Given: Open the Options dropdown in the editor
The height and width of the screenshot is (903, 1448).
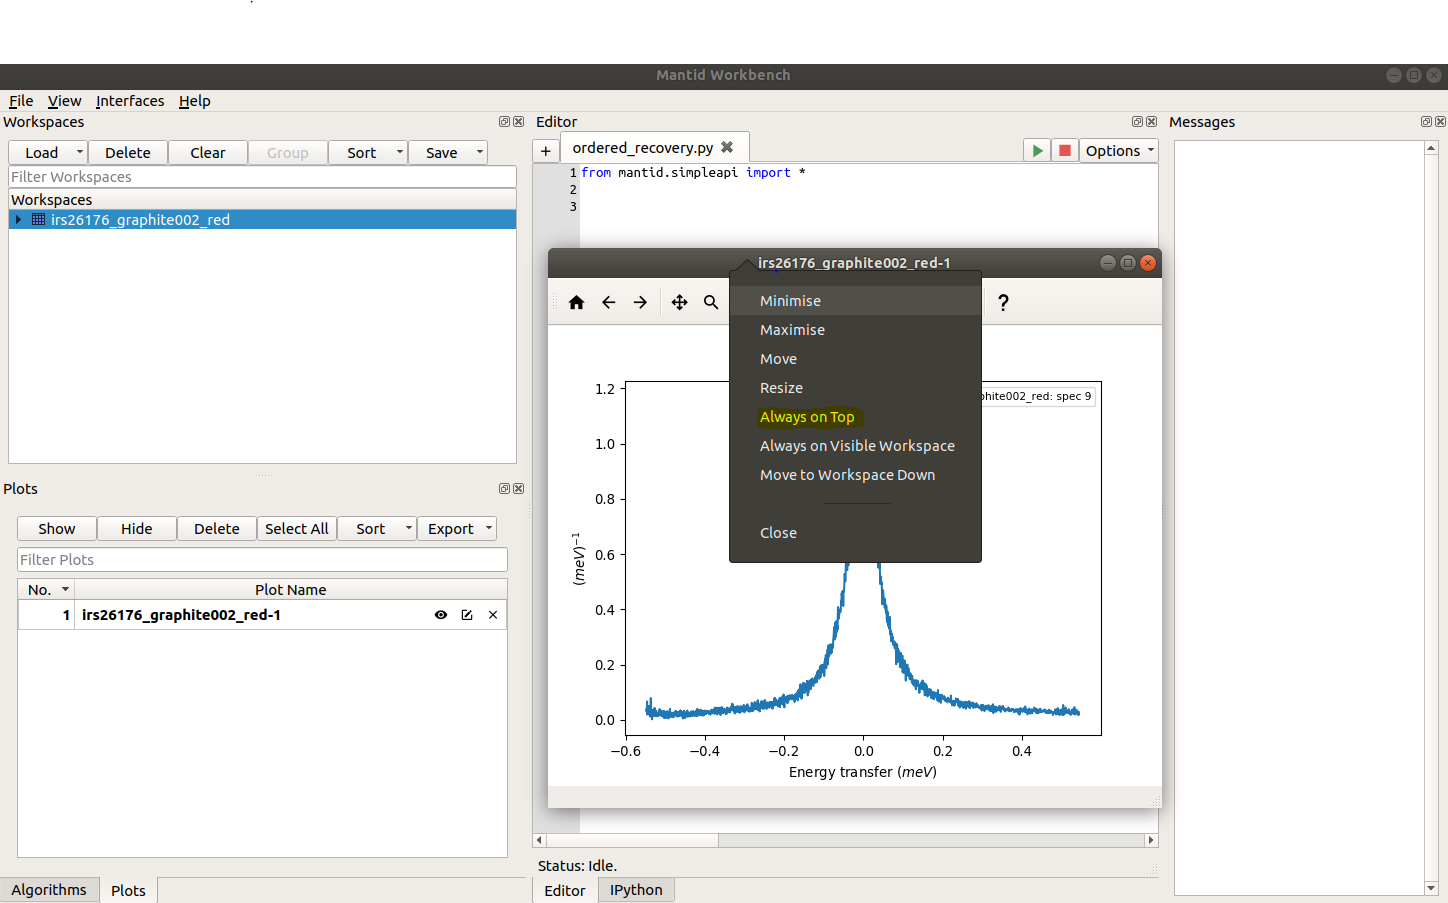Looking at the screenshot, I should point(1119,151).
